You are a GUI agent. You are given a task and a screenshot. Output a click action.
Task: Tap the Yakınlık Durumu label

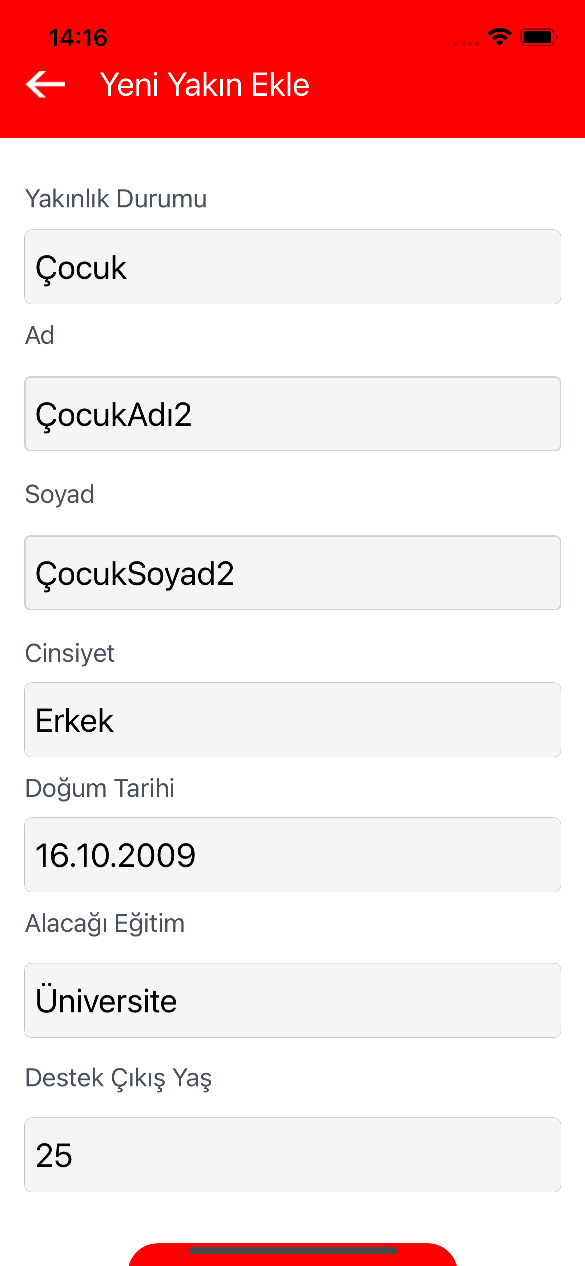[x=116, y=199]
